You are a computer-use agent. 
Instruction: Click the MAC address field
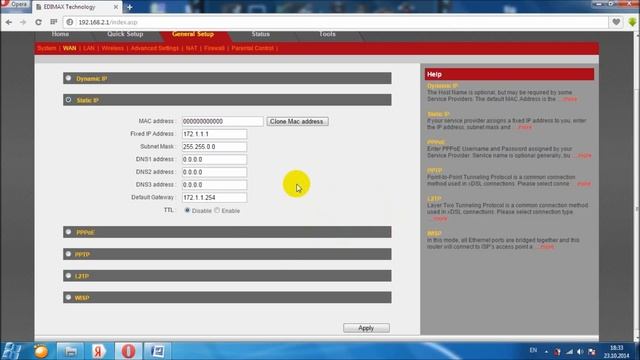[222, 121]
